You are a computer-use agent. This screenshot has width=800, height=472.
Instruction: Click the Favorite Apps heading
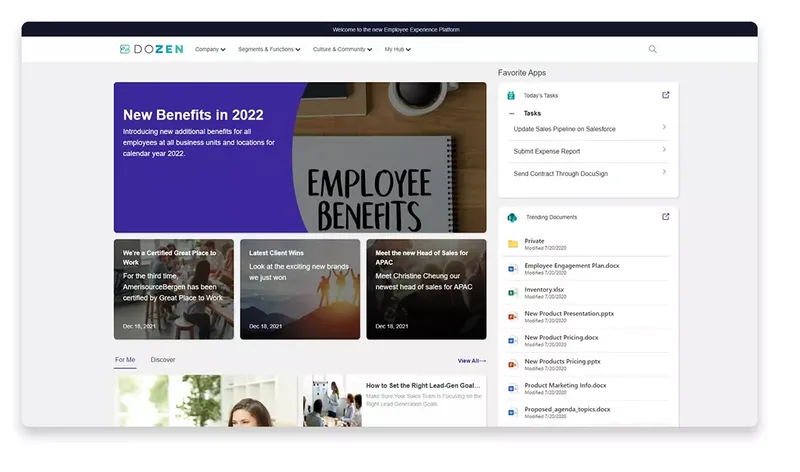click(522, 73)
